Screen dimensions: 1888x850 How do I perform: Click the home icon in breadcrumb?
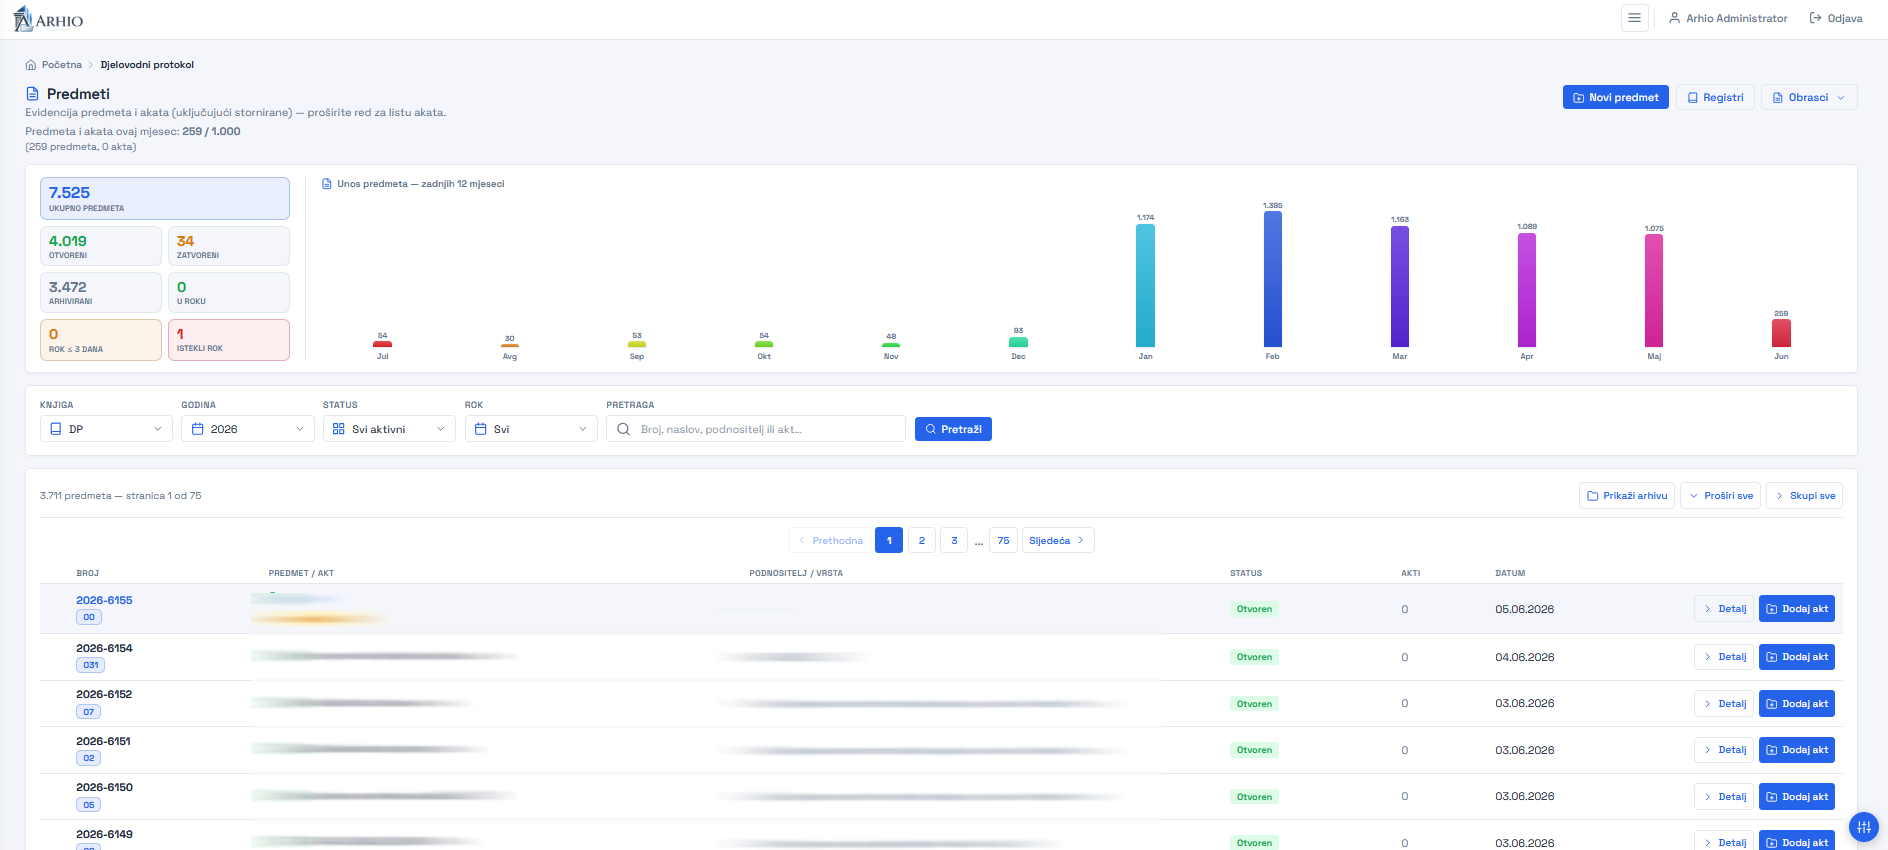31,65
